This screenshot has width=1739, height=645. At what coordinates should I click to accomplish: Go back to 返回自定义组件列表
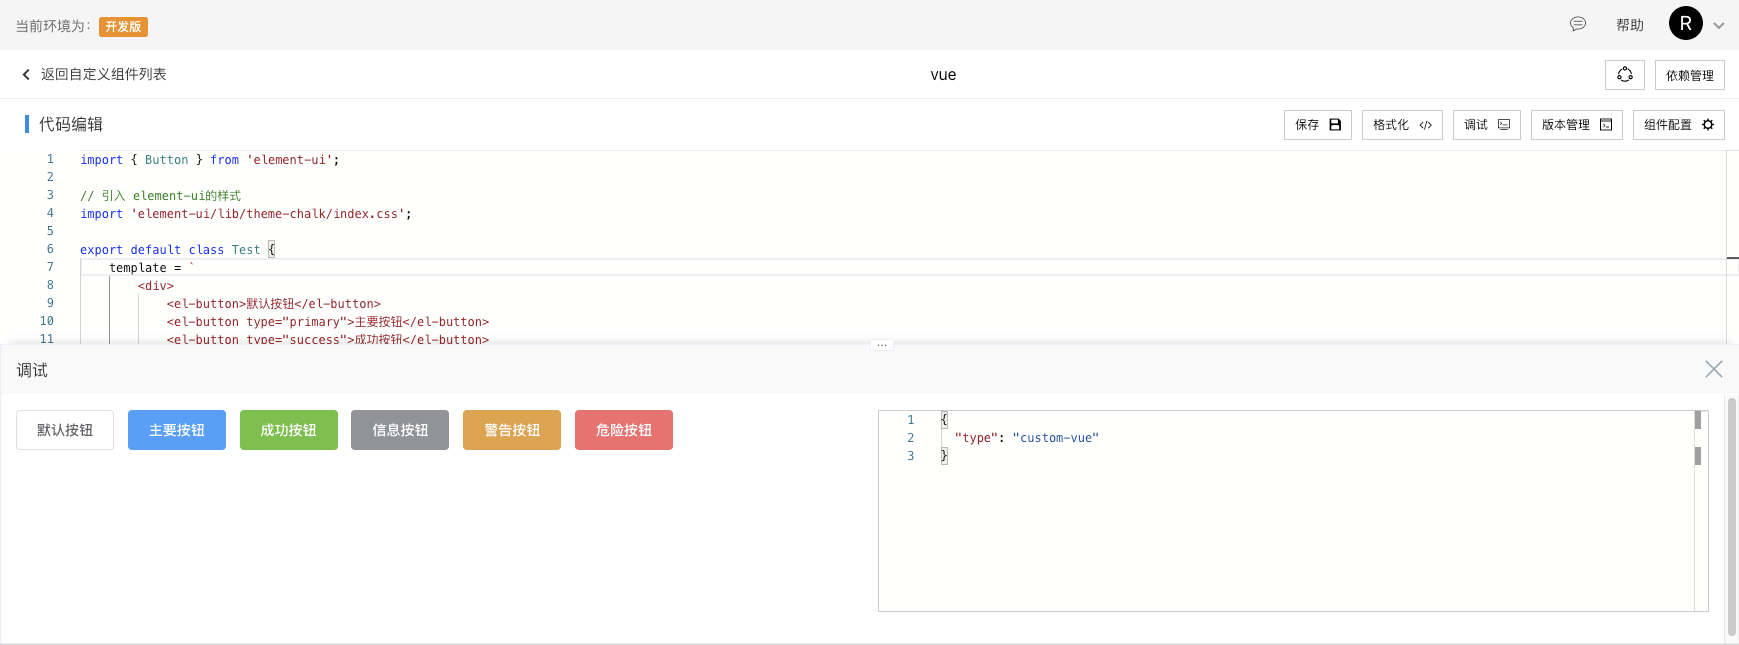[103, 74]
